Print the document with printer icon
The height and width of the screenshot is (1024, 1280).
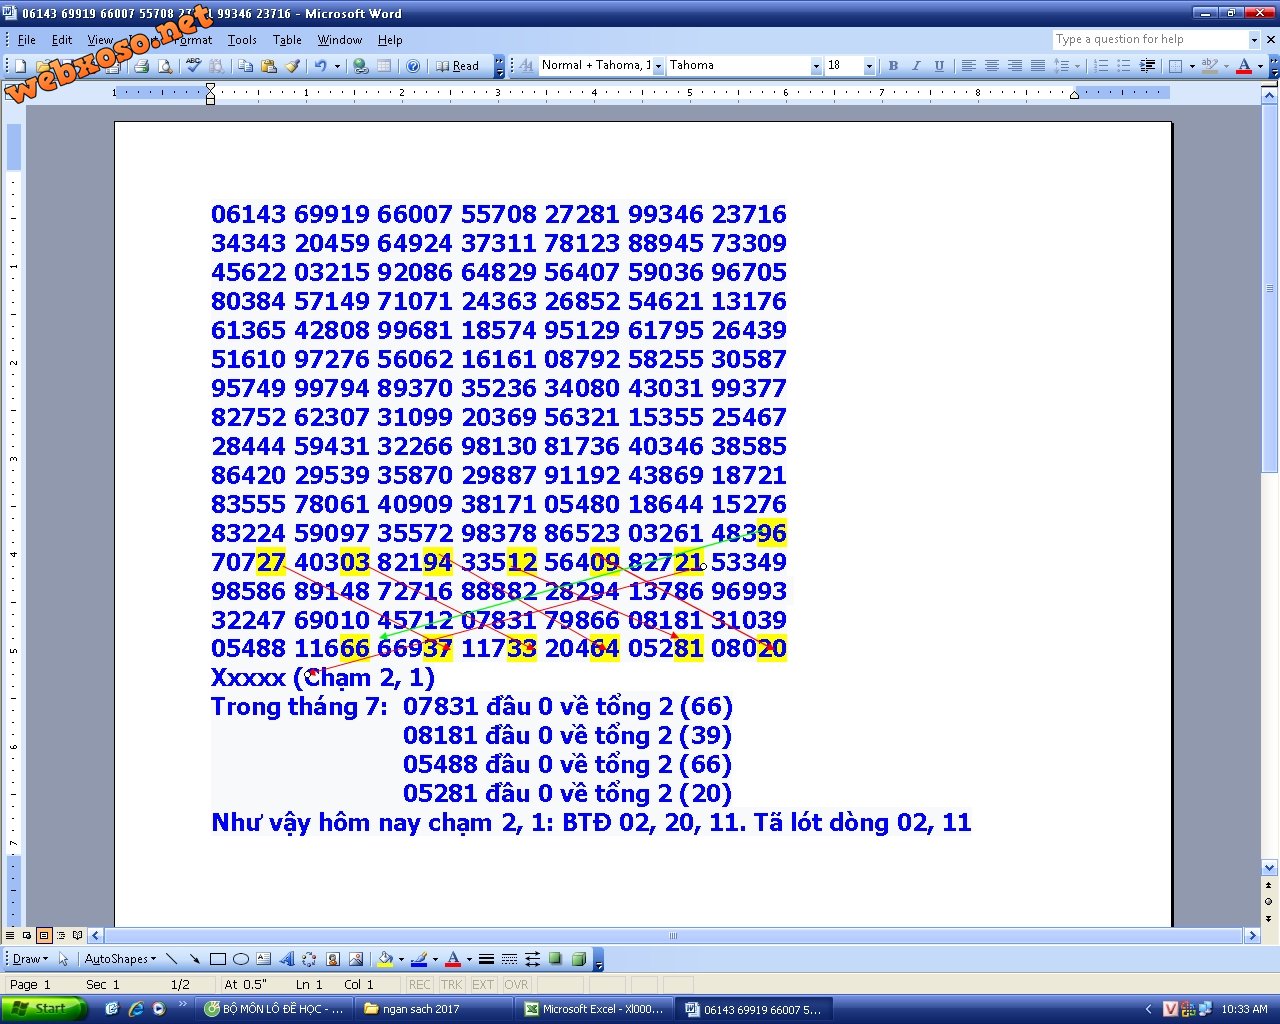141,66
